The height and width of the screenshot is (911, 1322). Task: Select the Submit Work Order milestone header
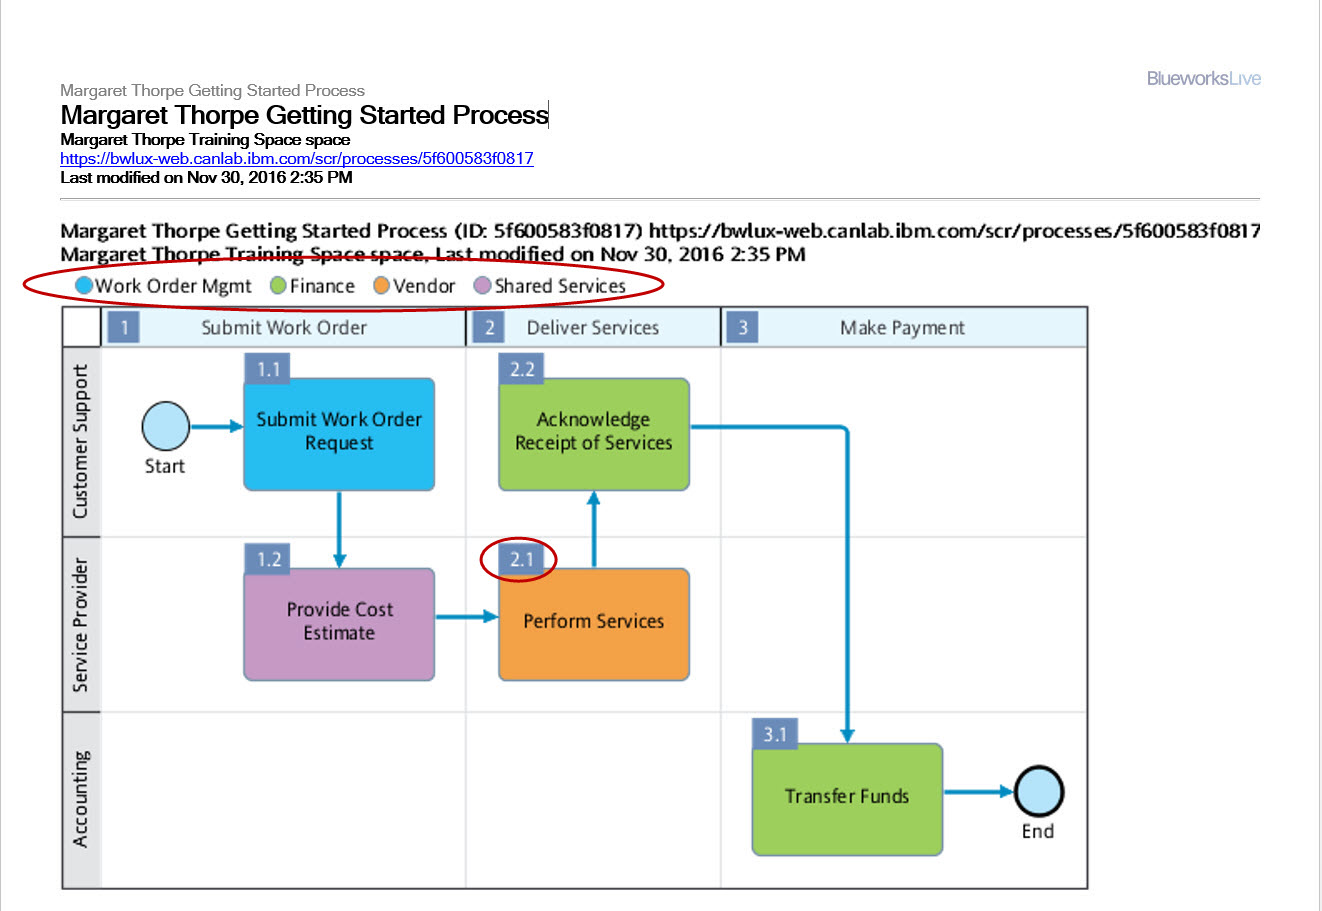pos(284,327)
